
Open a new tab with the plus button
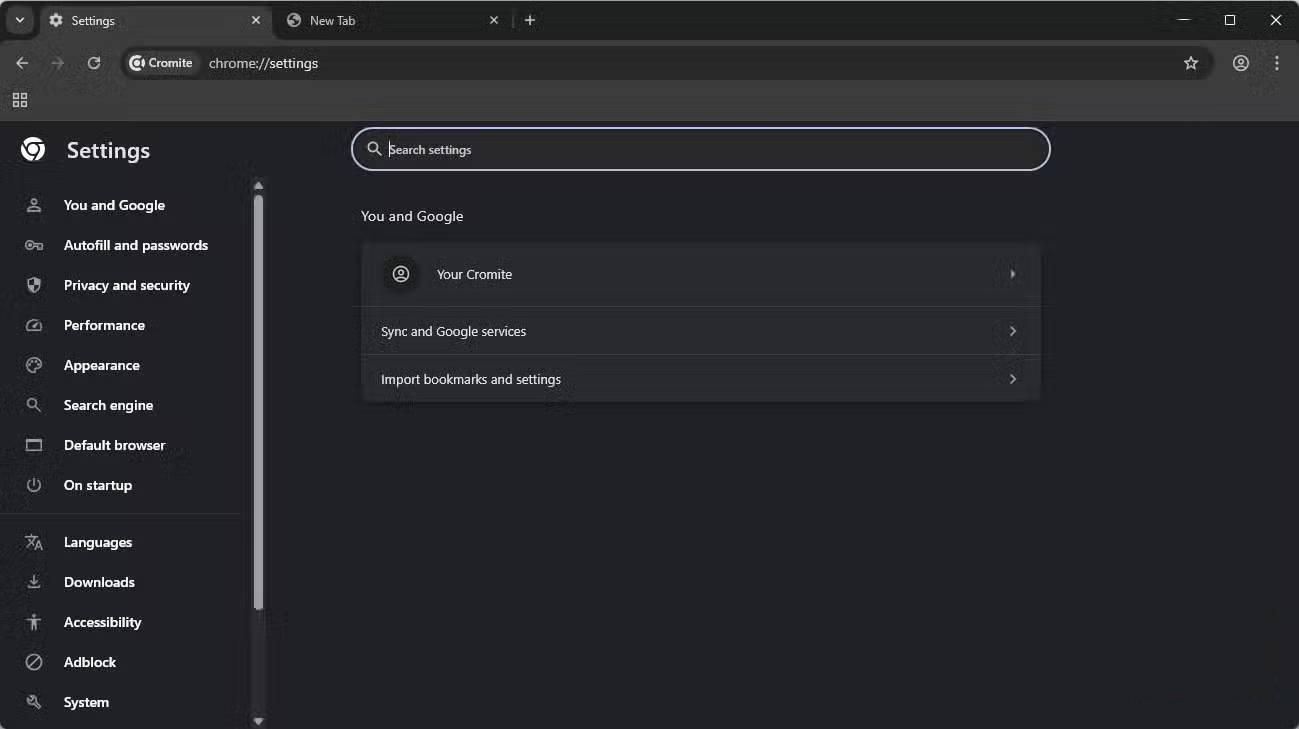coord(530,20)
